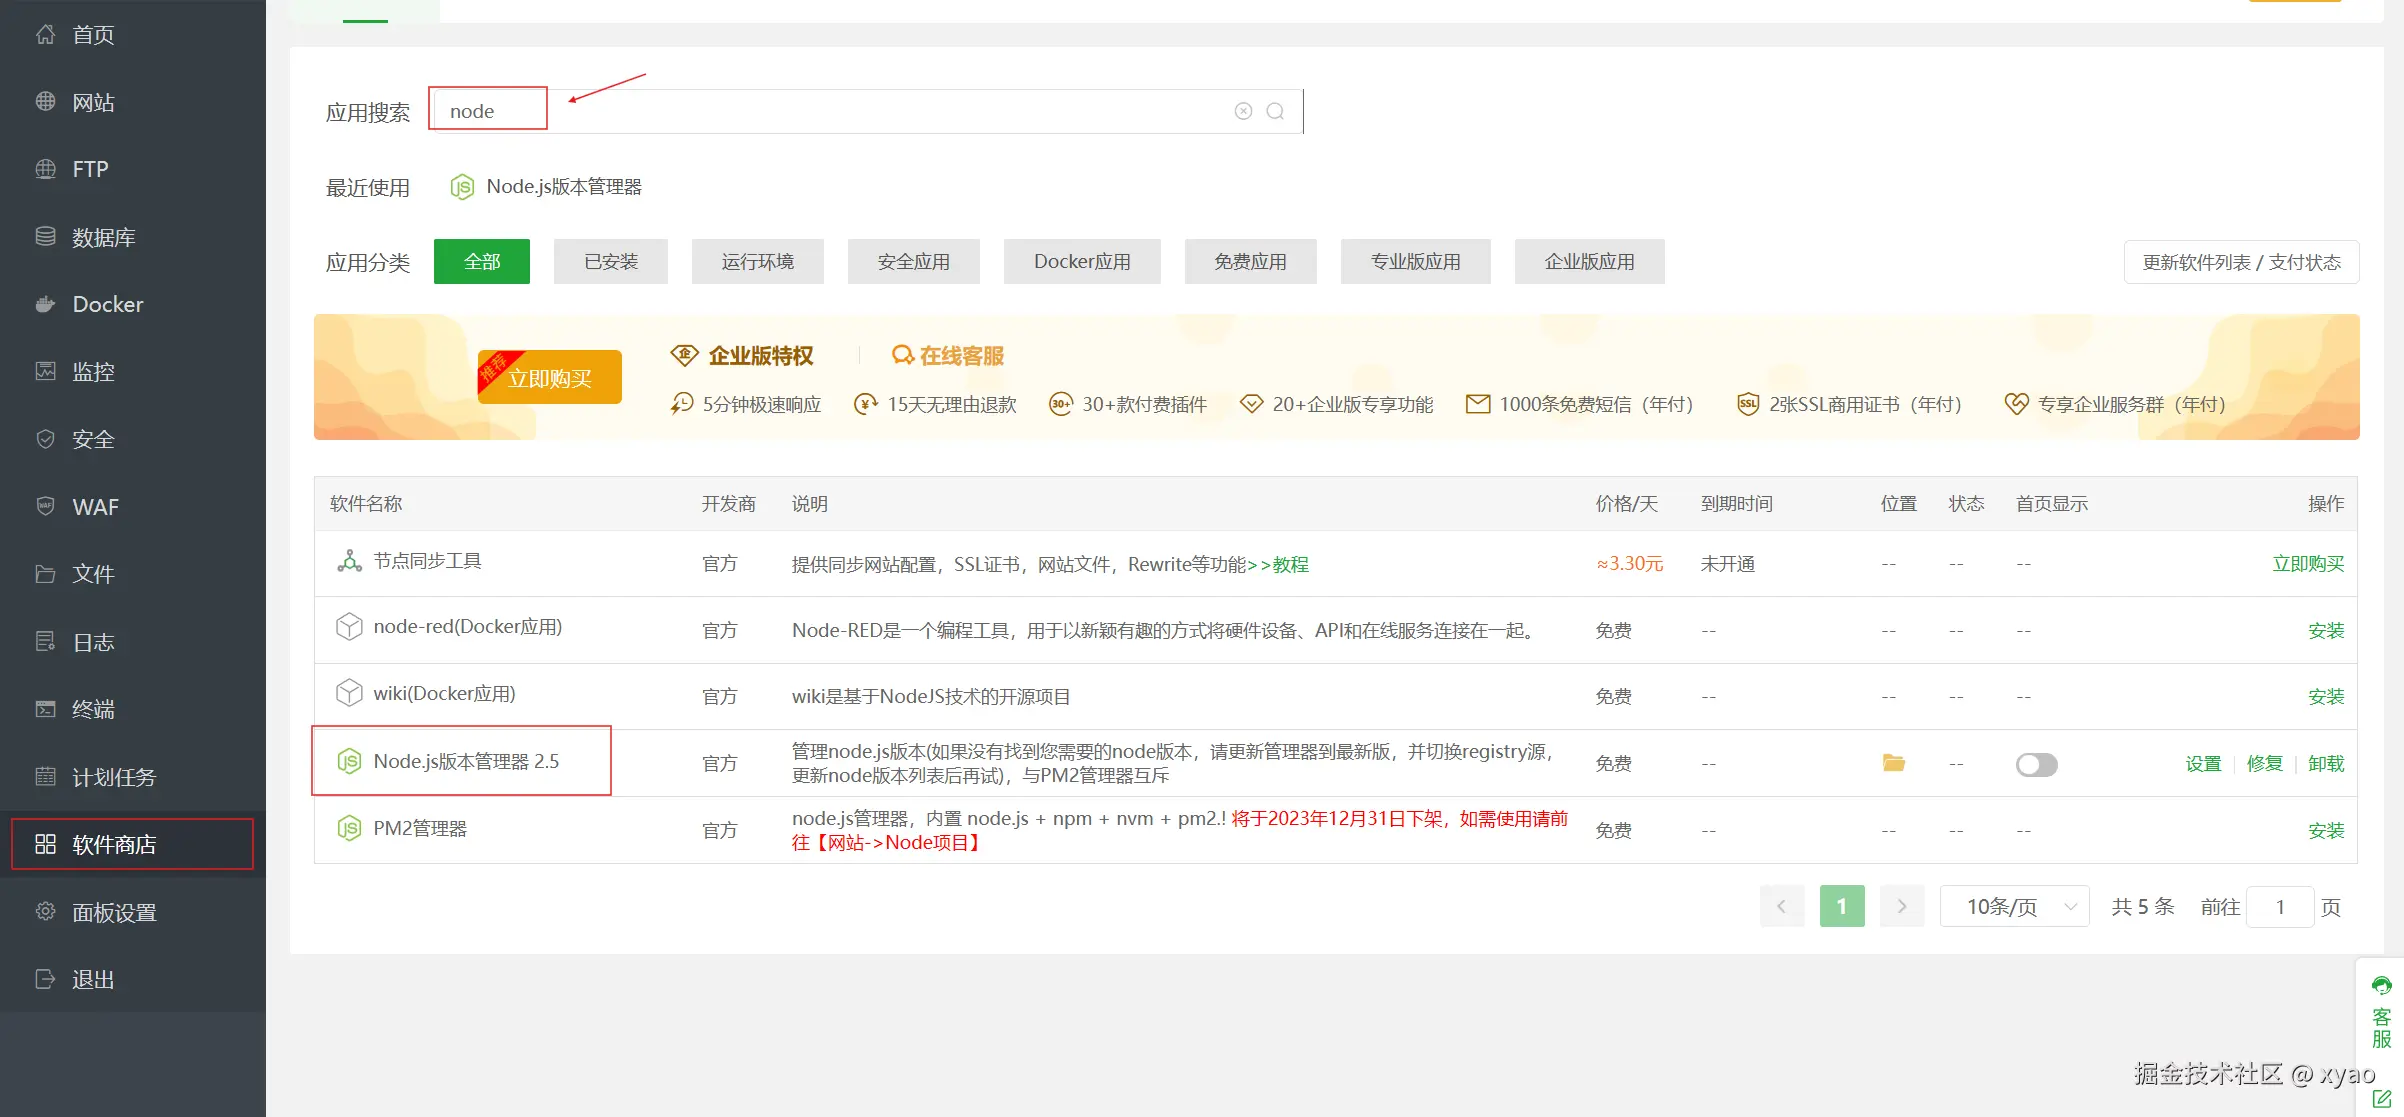Open 设置 for Node.js版本管理器
The image size is (2404, 1117).
[x=2202, y=764]
